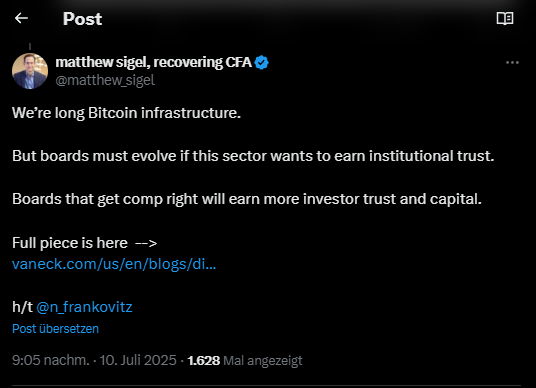Click the Mal angezeigt label
Screen dimensions: 536x388
263,361
